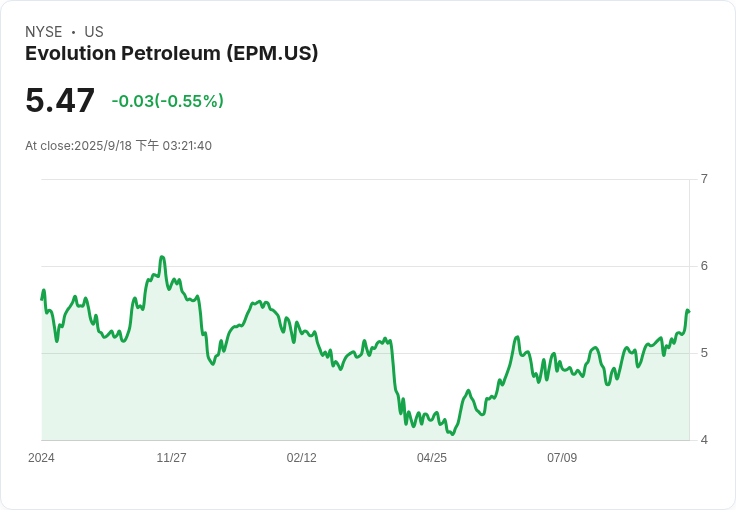Screen dimensions: 736x510
Task: Click the At close timestamp line
Action: 118,146
